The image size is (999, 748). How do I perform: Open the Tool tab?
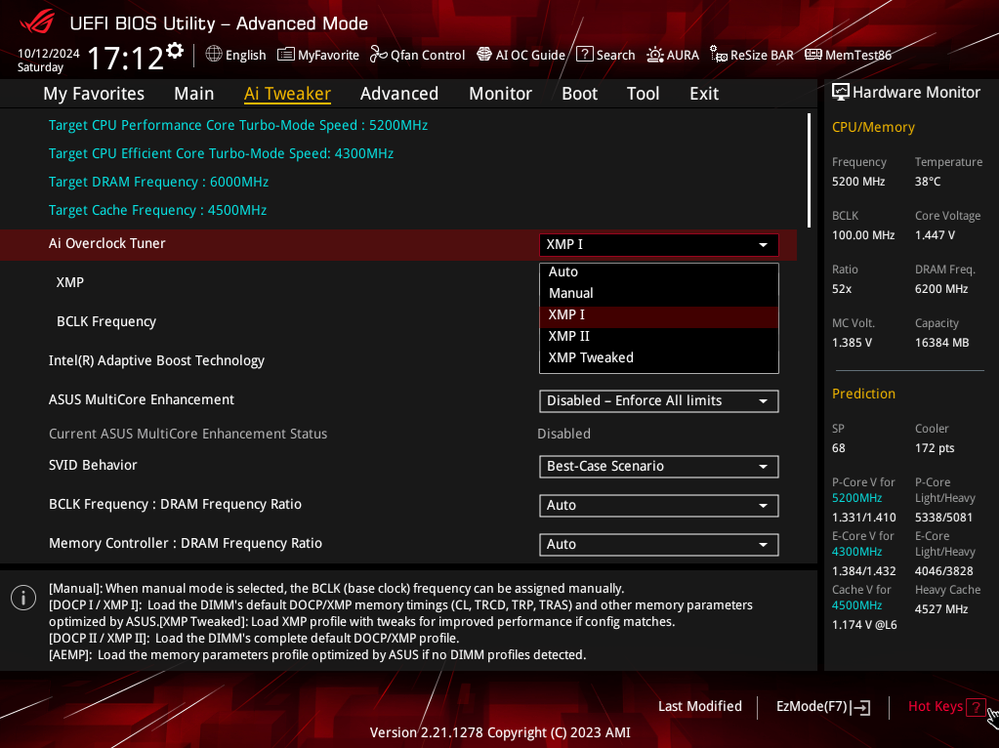coord(643,94)
